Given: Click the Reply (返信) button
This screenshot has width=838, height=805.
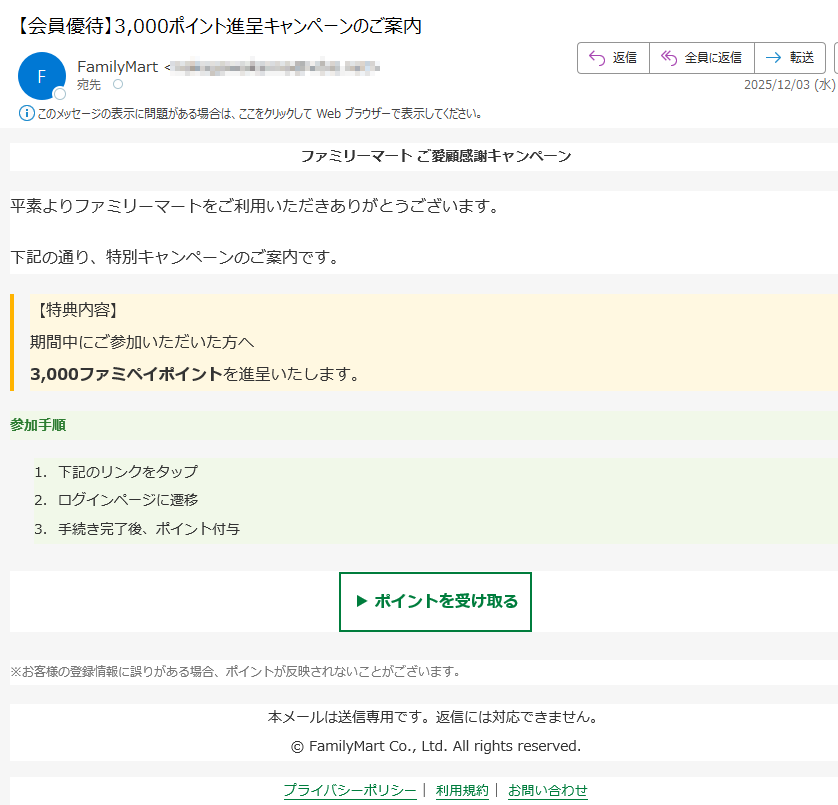Looking at the screenshot, I should [x=613, y=58].
